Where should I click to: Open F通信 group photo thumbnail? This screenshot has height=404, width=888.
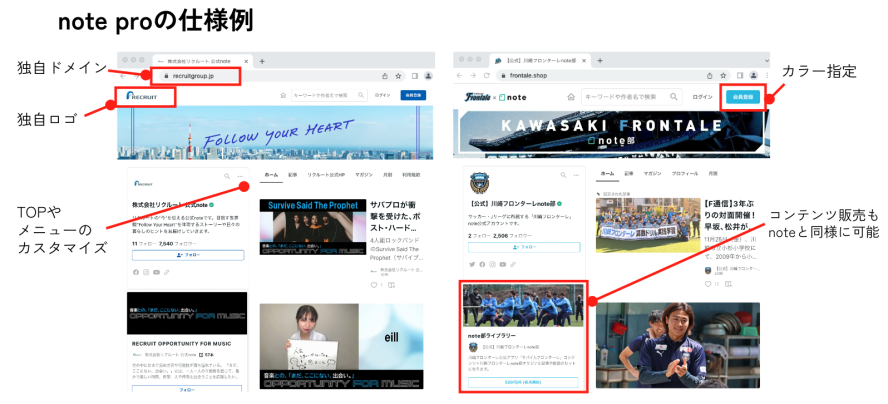tap(648, 225)
